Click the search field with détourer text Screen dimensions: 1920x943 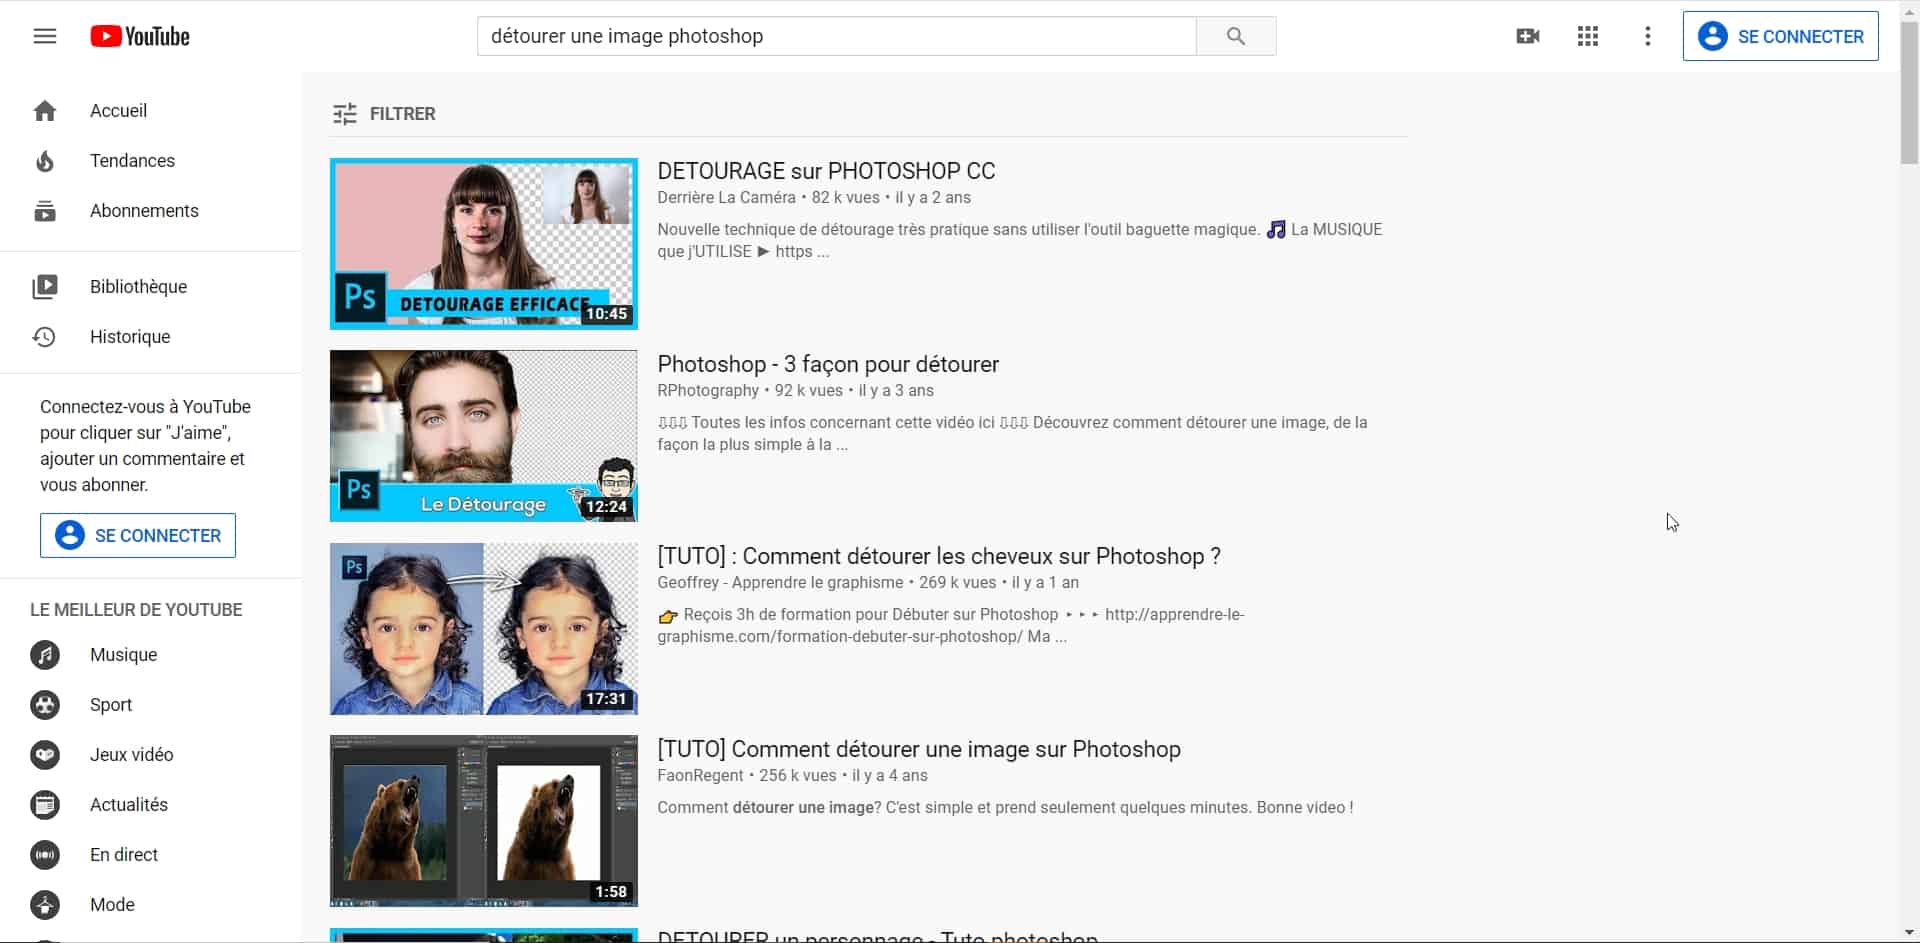coord(836,37)
